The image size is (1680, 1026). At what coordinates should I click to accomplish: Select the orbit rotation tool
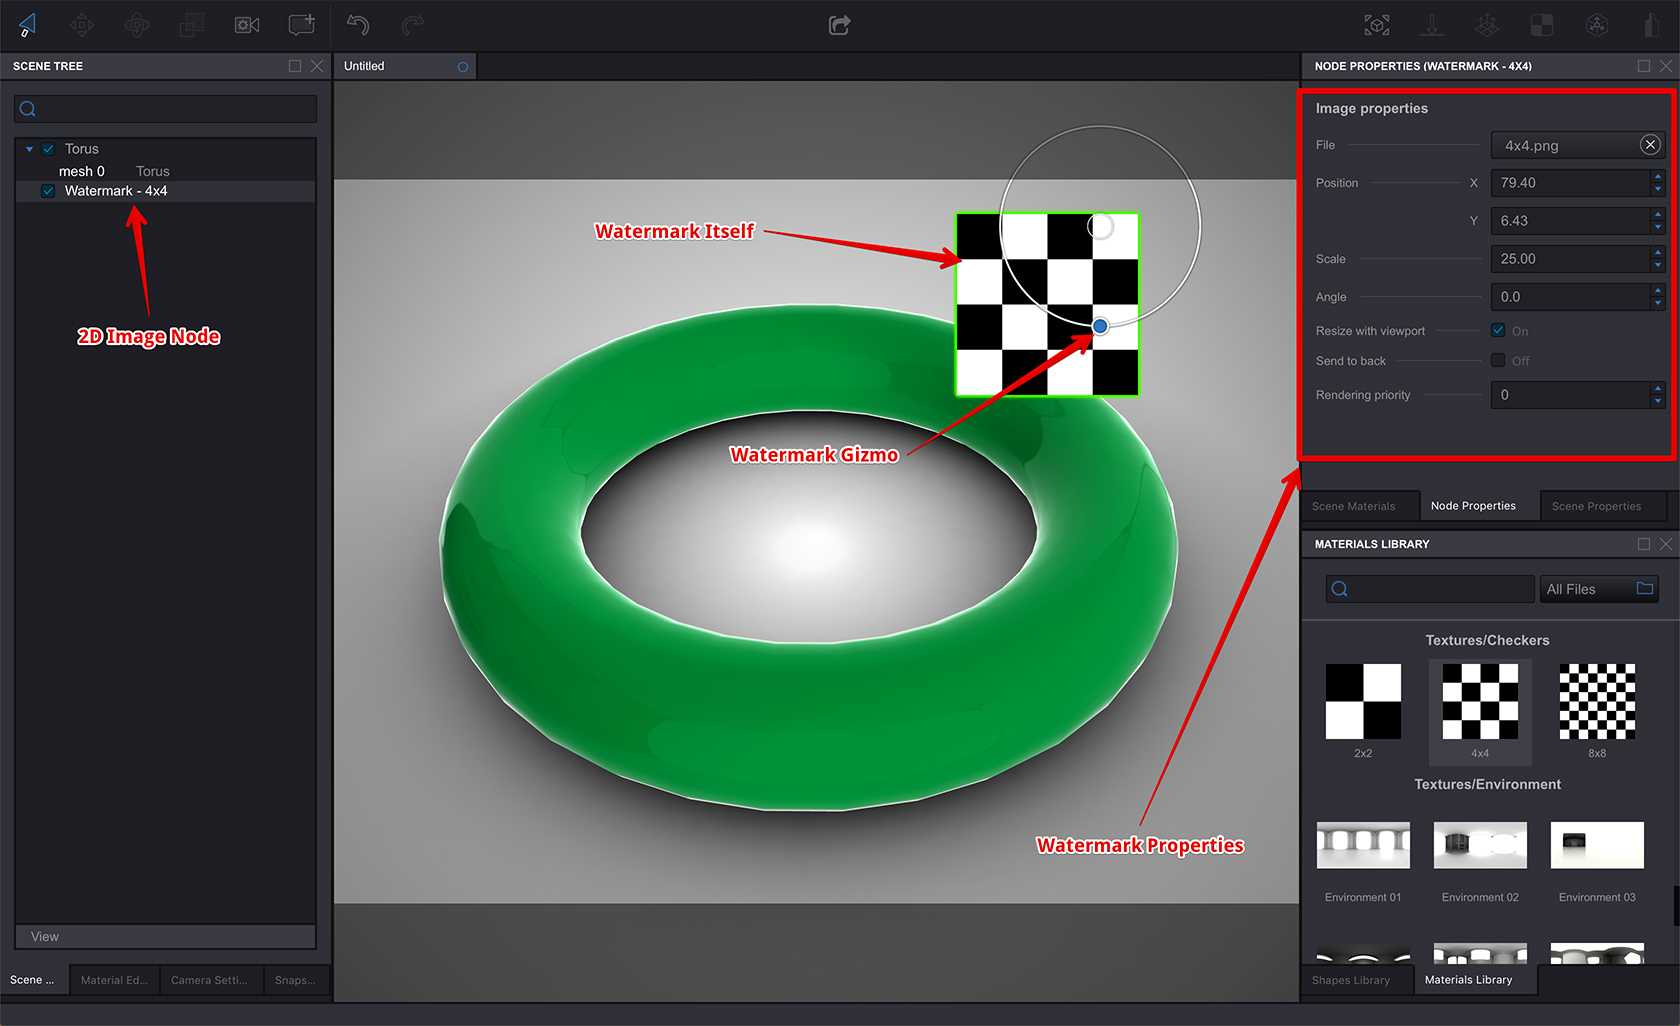[137, 25]
